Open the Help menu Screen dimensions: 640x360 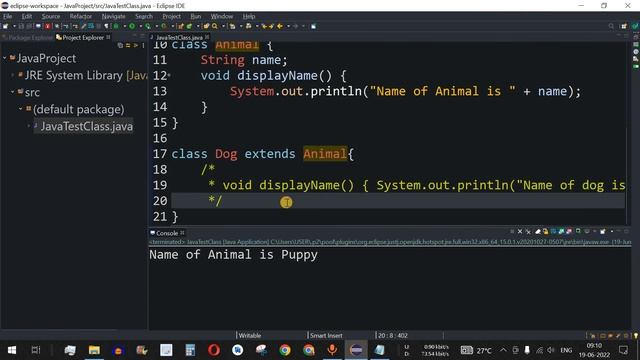click(x=249, y=16)
